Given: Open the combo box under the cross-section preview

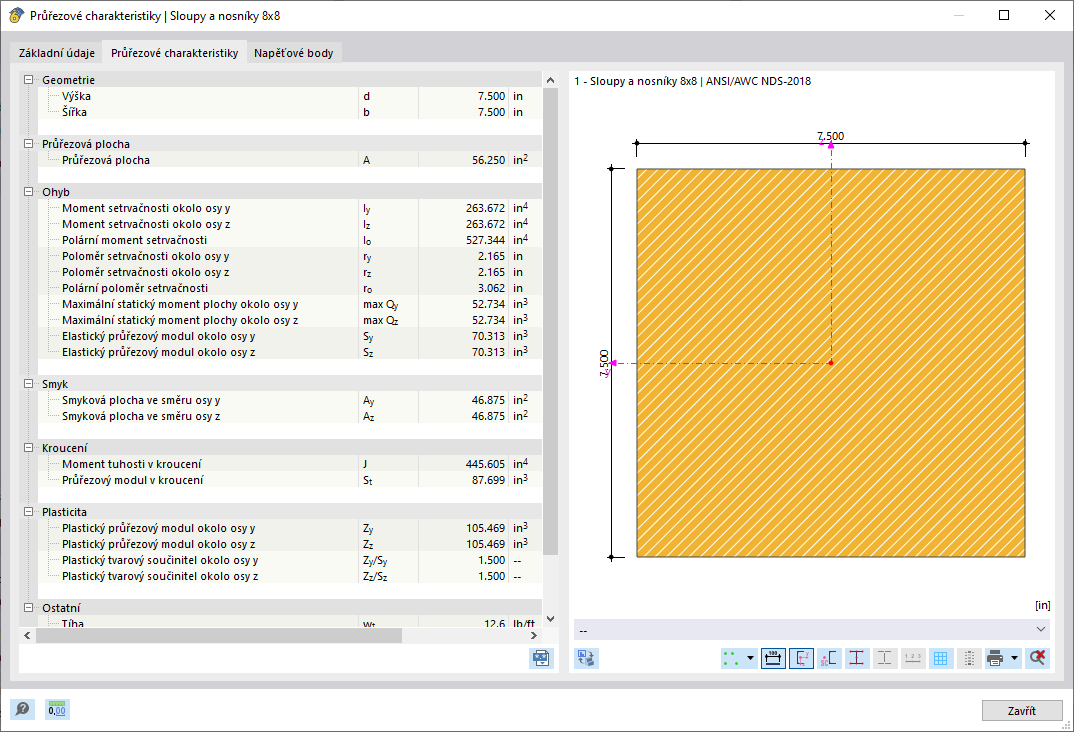Looking at the screenshot, I should tap(812, 629).
